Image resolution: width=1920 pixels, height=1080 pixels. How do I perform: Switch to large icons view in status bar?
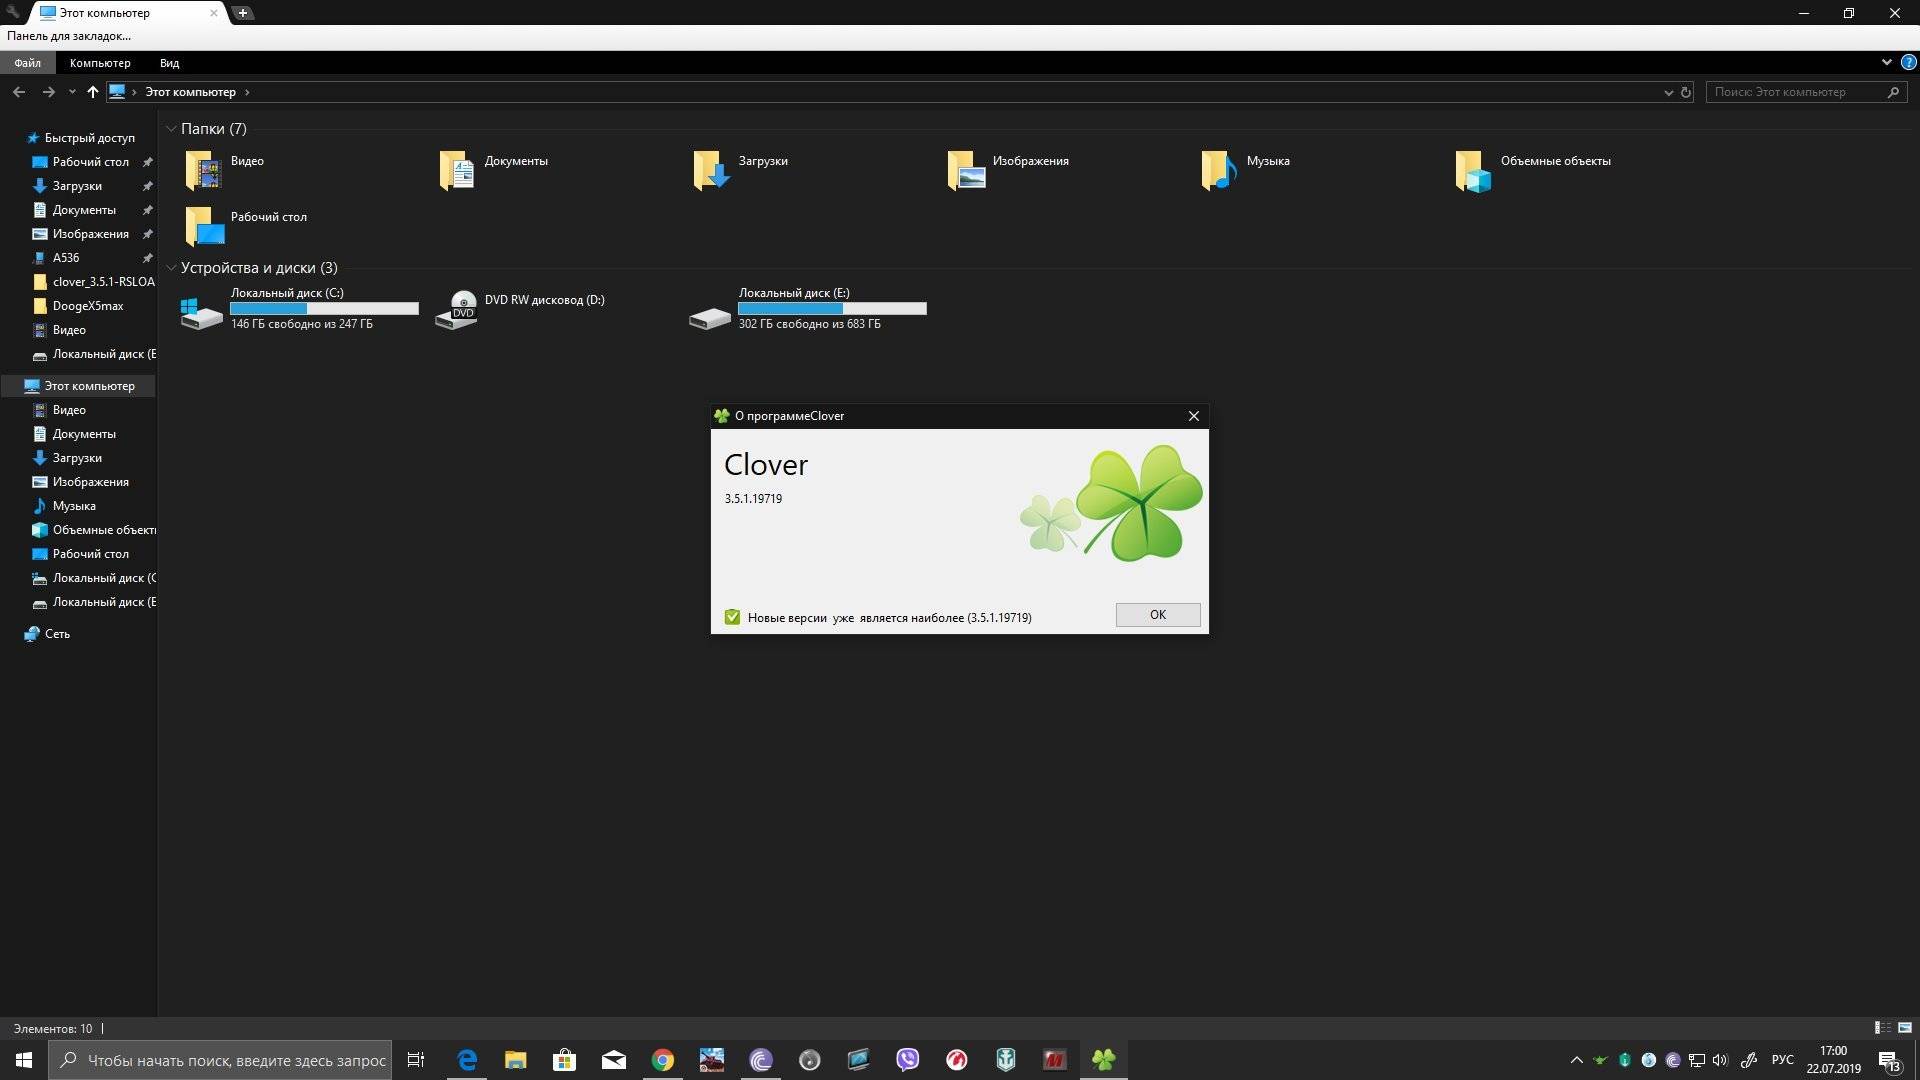[1905, 1028]
